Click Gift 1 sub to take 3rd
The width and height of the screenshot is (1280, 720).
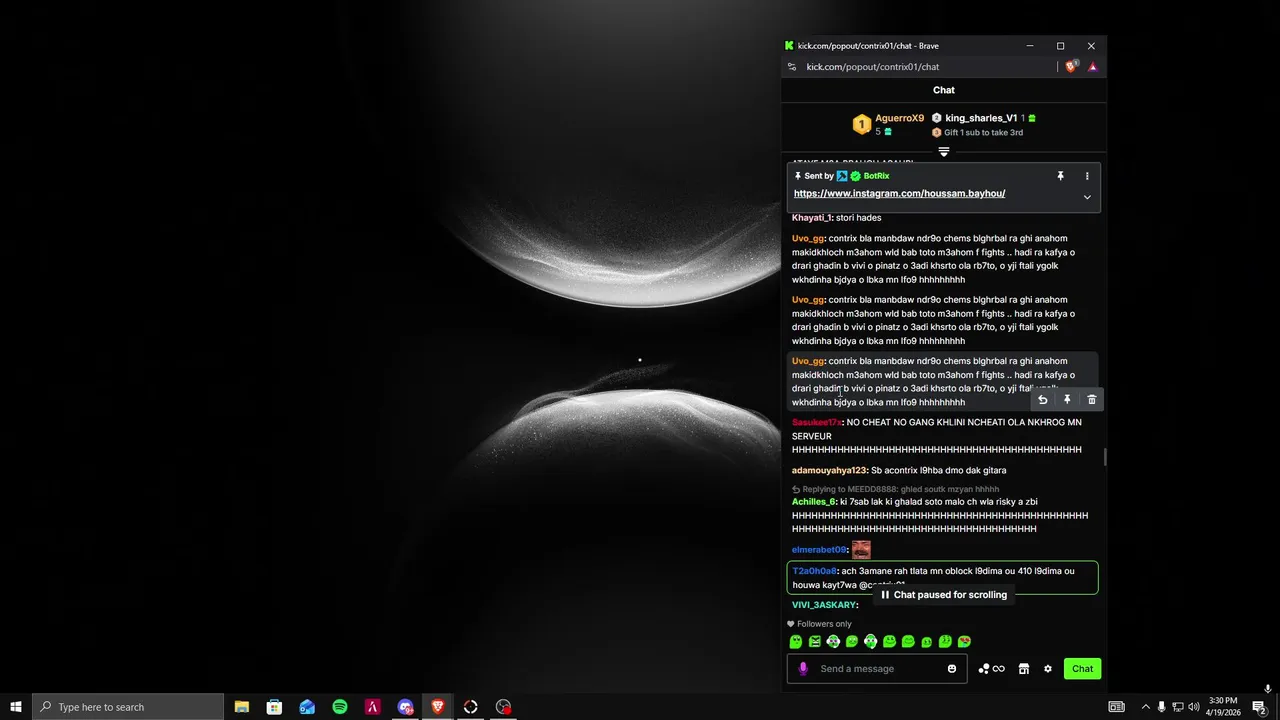pos(983,132)
